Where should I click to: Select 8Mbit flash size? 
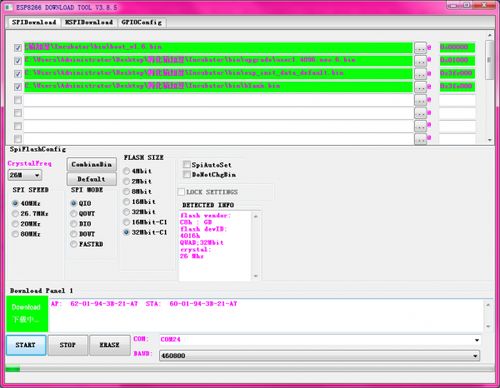tap(126, 191)
